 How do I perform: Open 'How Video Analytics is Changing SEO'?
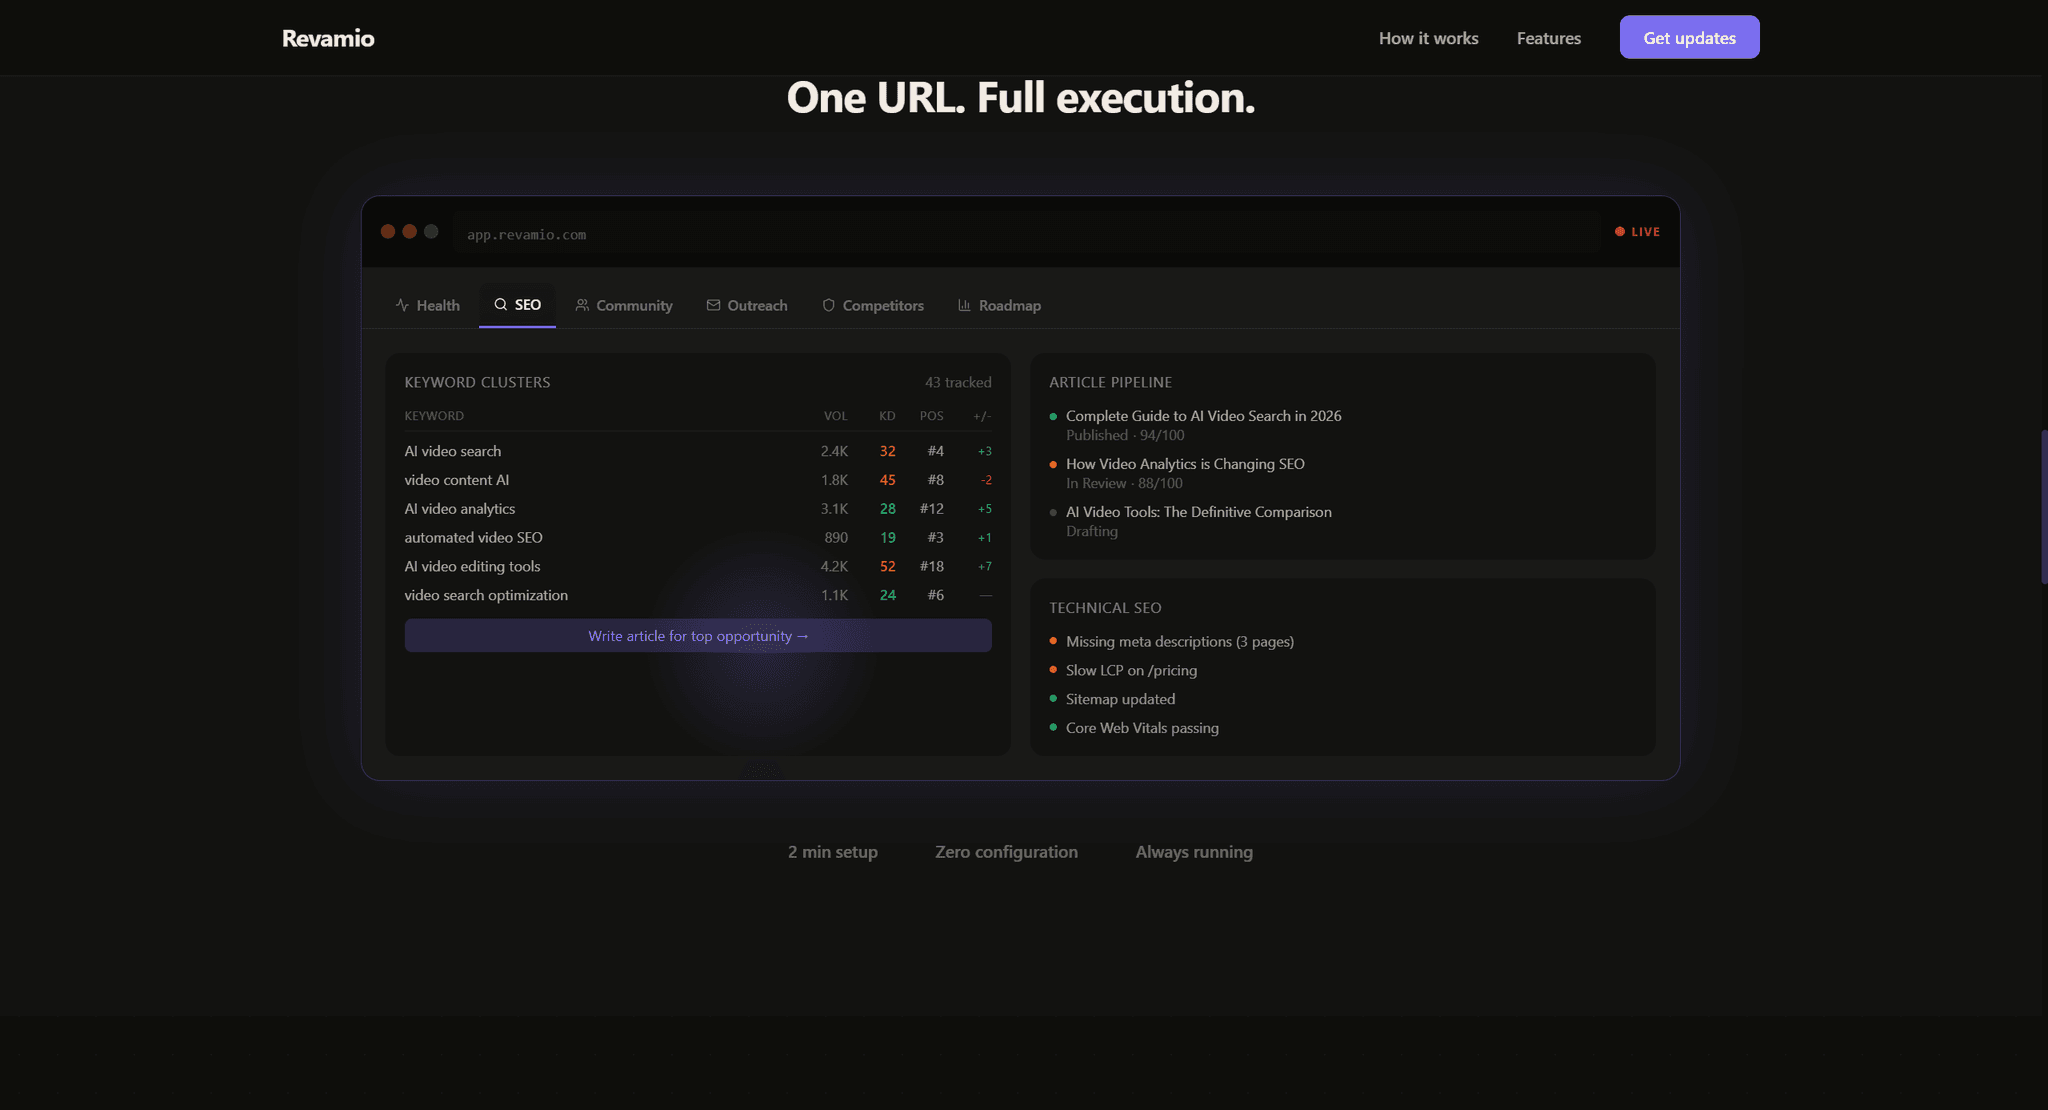[1185, 464]
